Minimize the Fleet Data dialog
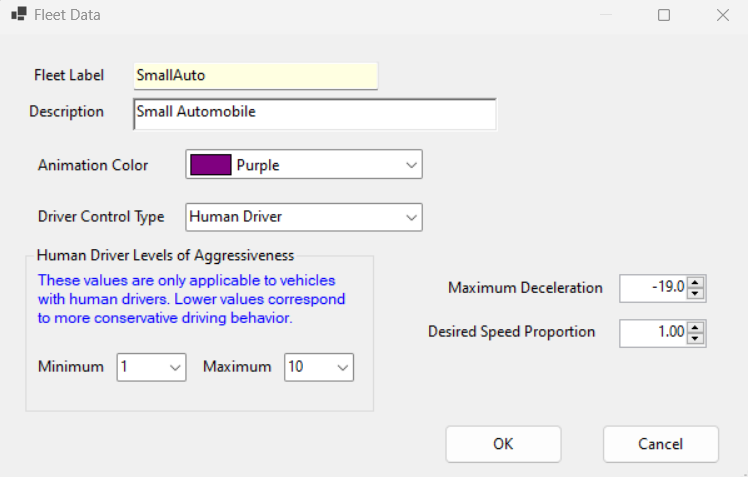Viewport: 748px width, 477px height. click(x=606, y=15)
